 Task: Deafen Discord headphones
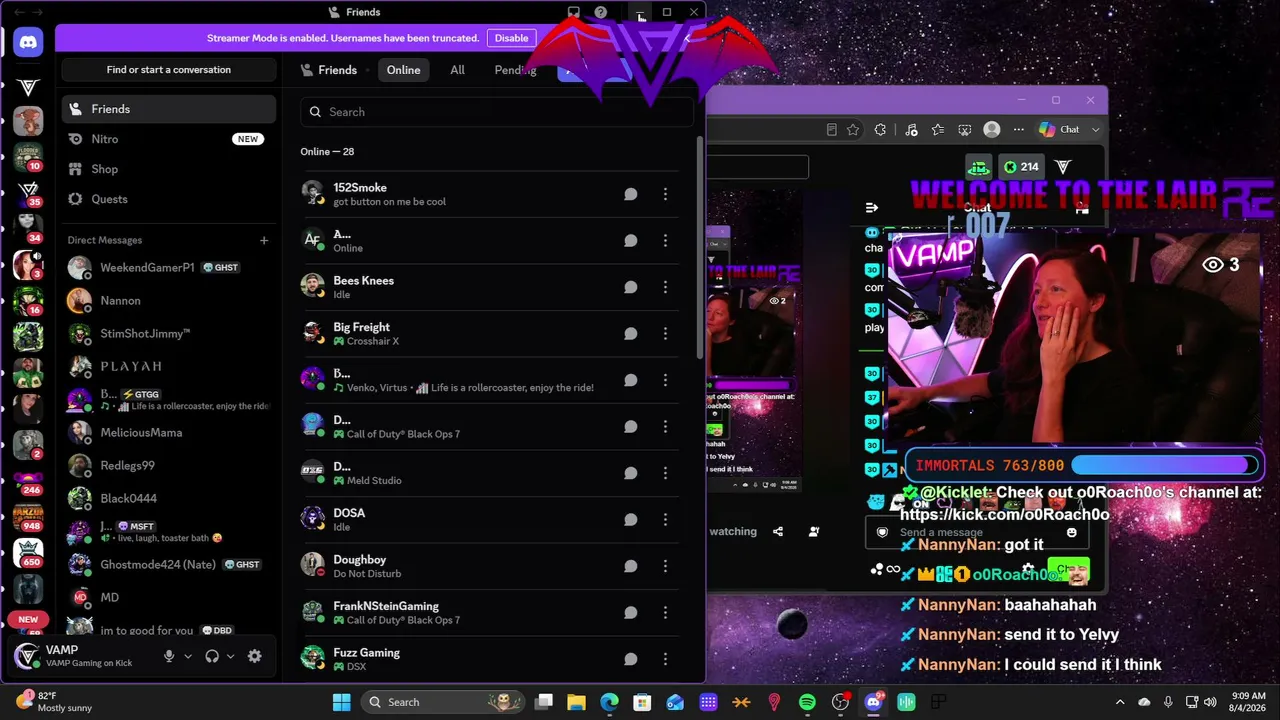click(x=212, y=656)
